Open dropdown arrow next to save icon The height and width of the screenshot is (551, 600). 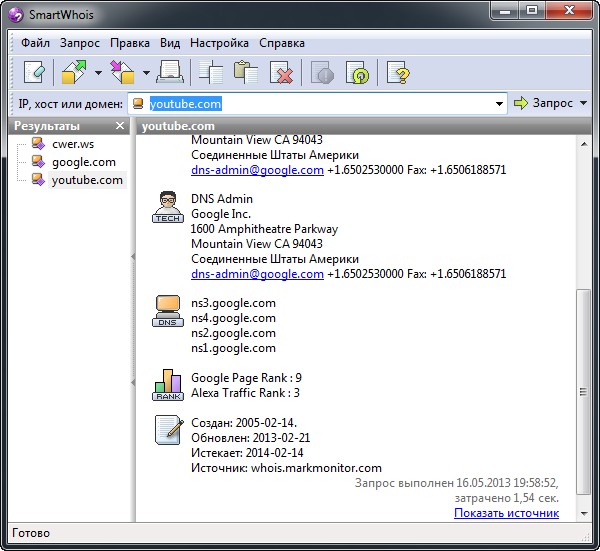click(146, 72)
